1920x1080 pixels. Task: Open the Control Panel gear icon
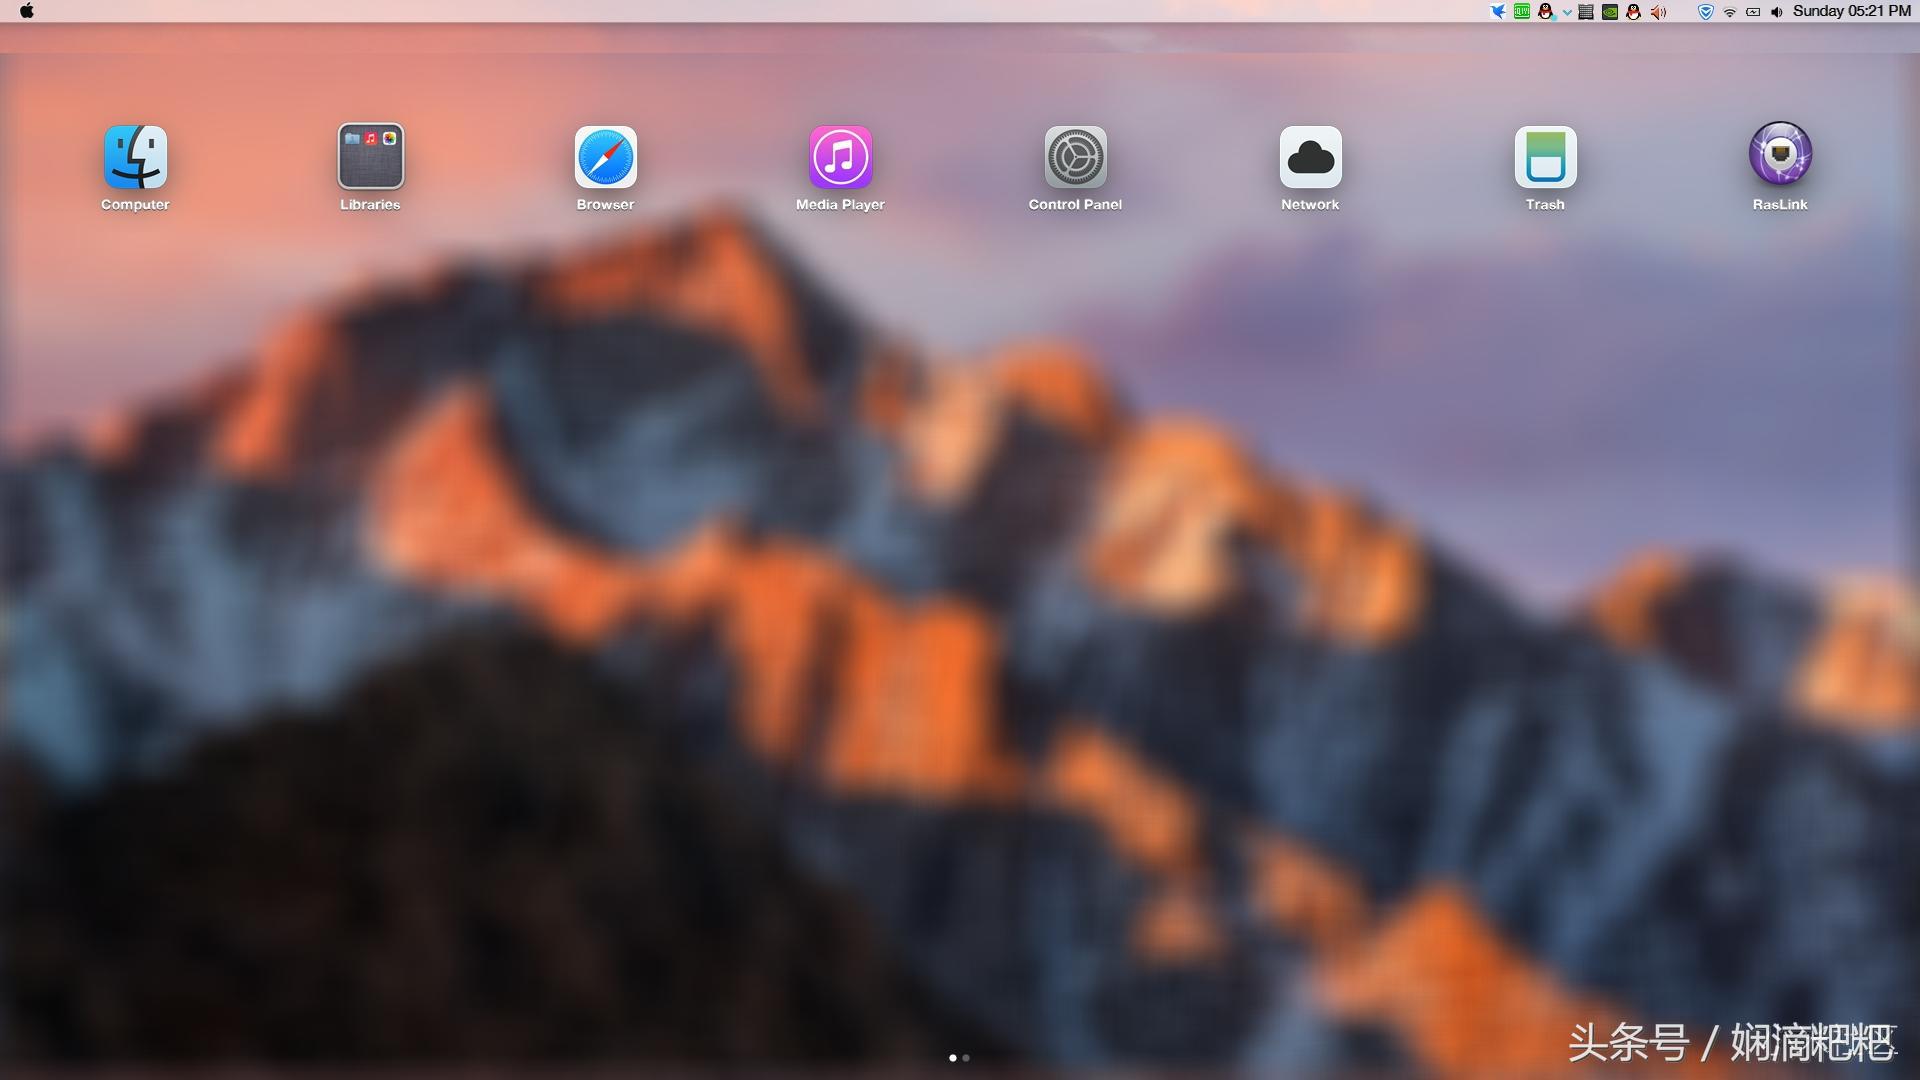click(1075, 158)
